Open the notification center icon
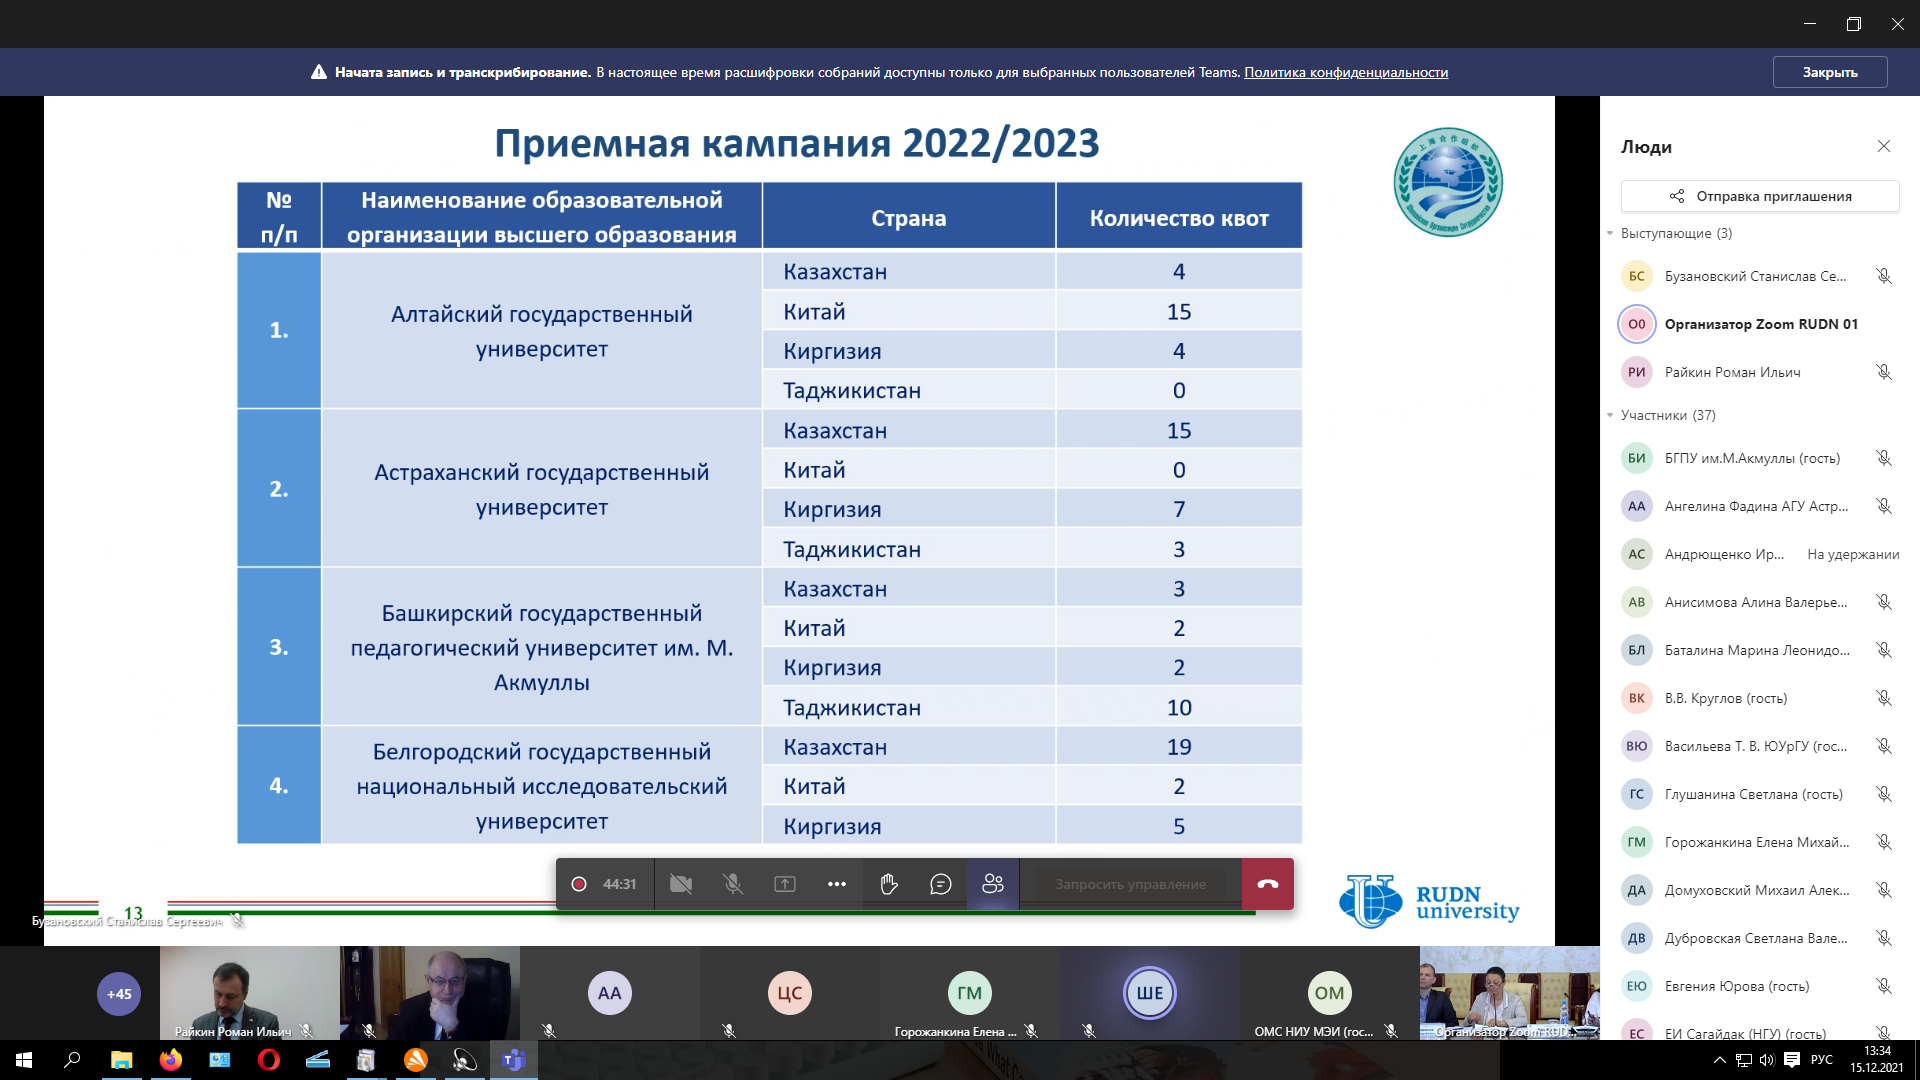1920x1080 pixels. (x=1792, y=1060)
